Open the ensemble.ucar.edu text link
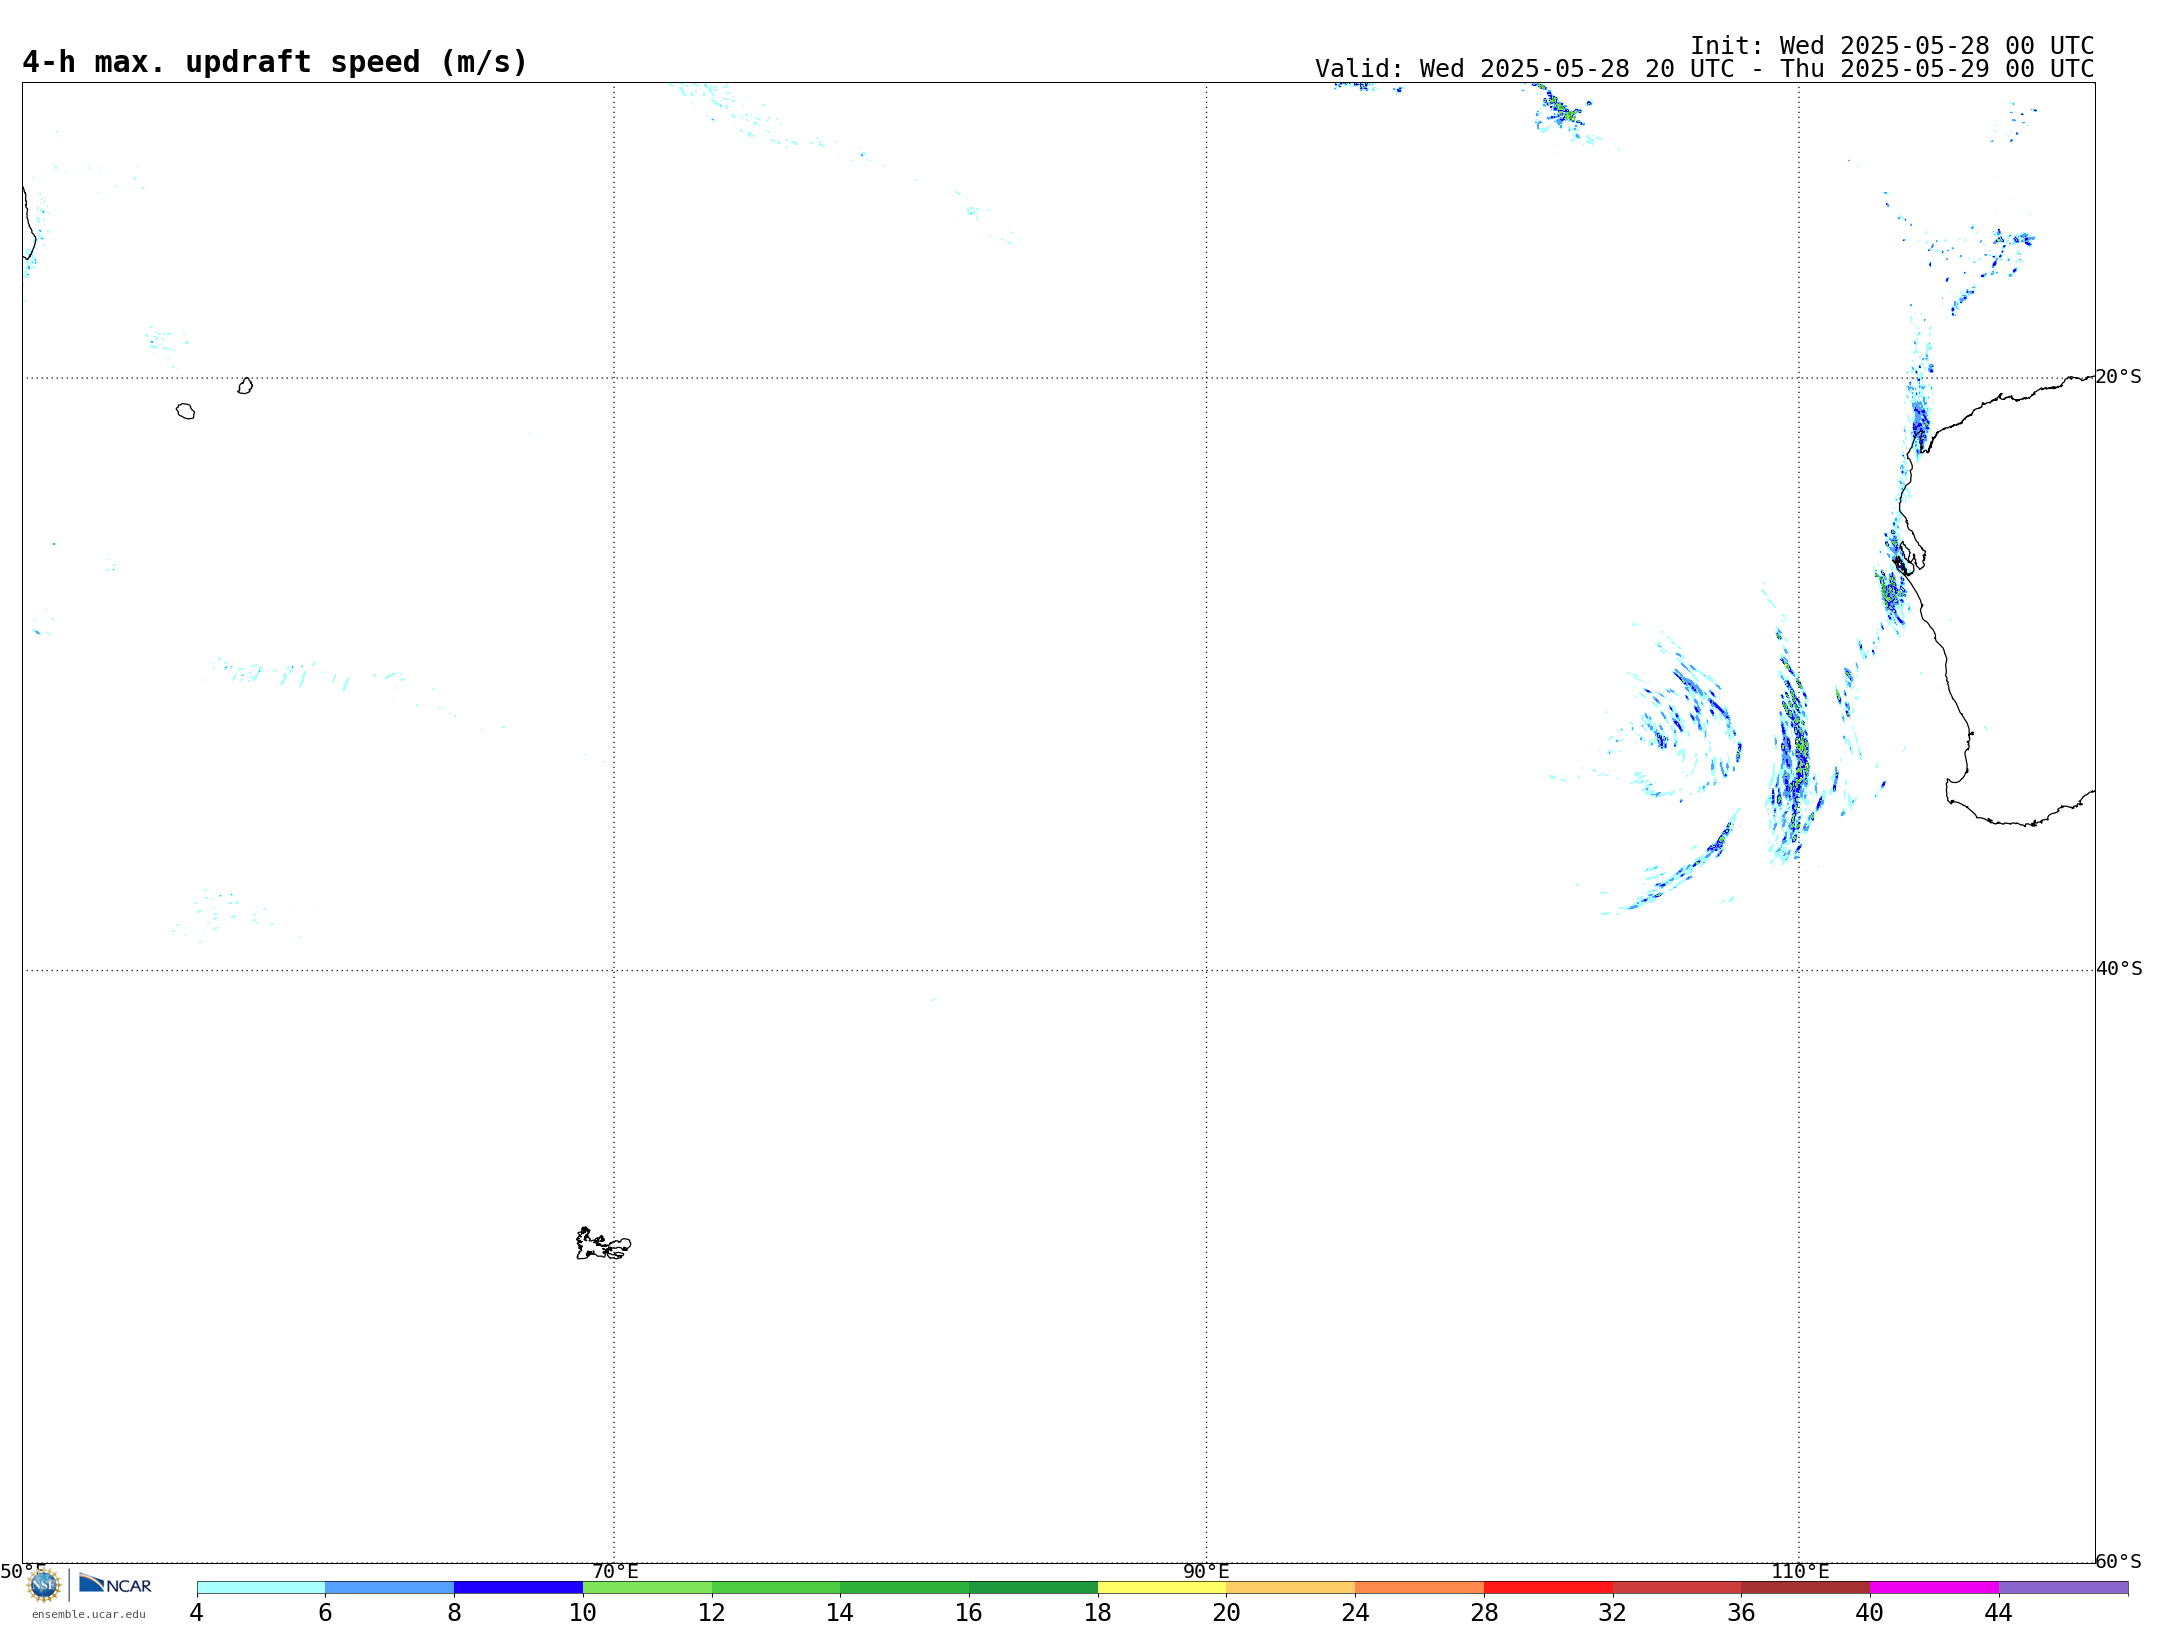The height and width of the screenshot is (1626, 2160). 88,1614
